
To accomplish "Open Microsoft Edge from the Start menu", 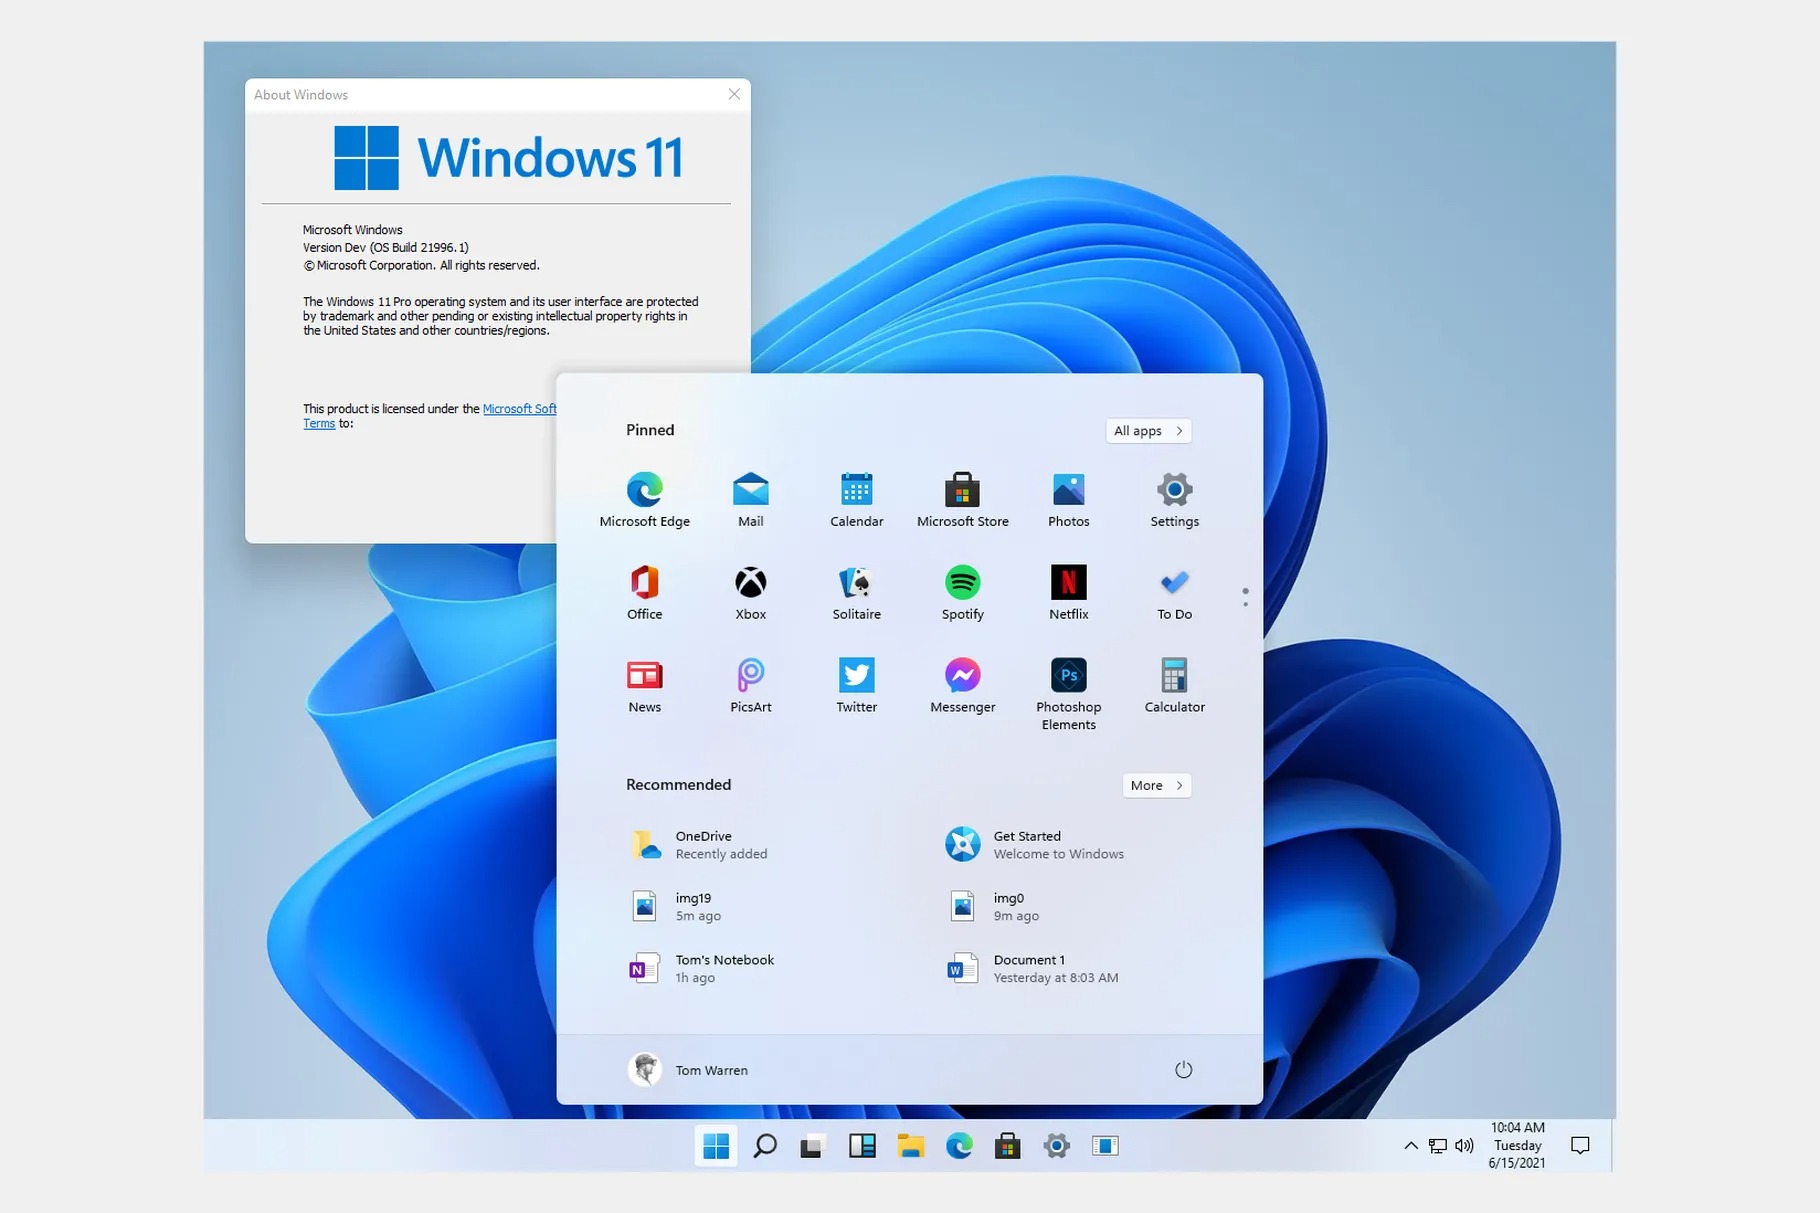I will (645, 497).
